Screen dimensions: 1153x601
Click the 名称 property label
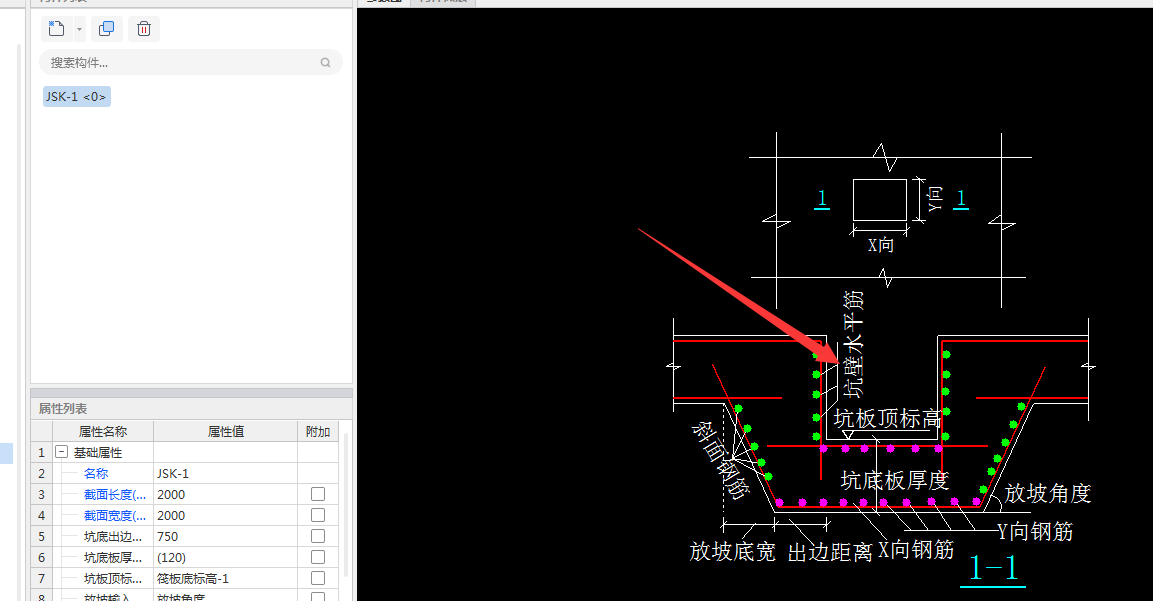pyautogui.click(x=96, y=474)
